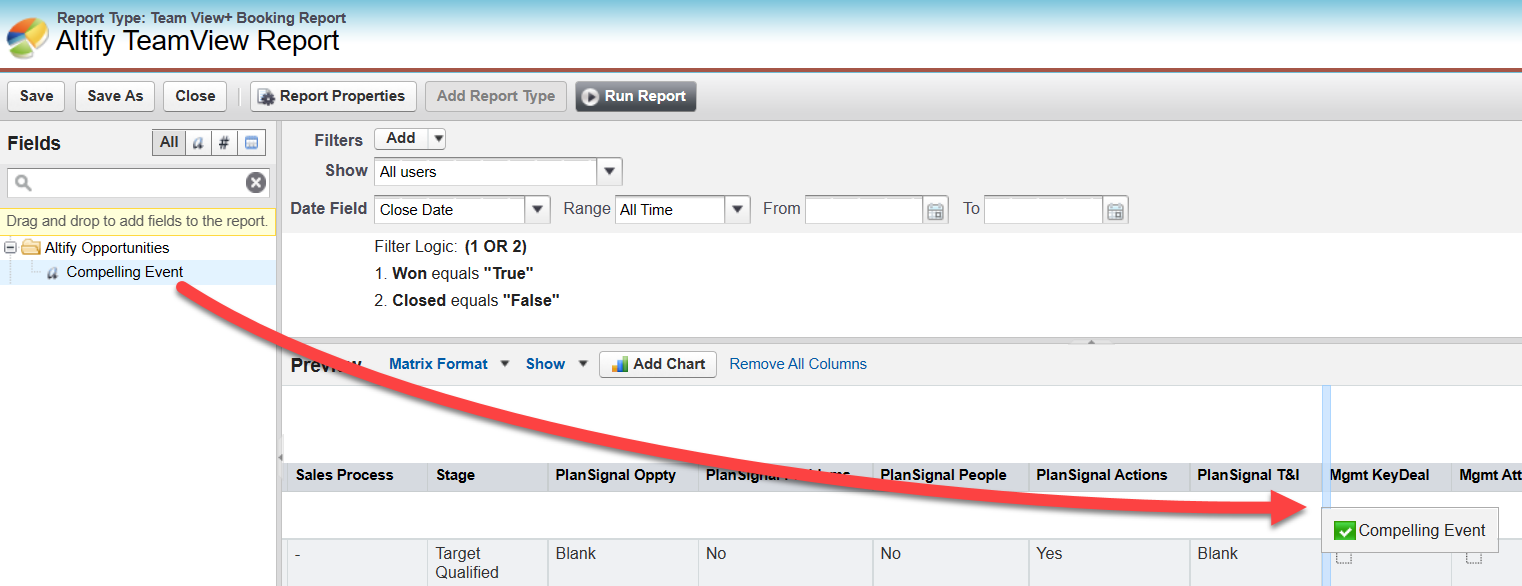Click the Save As button
Screen dimensions: 1522x586
tap(115, 96)
